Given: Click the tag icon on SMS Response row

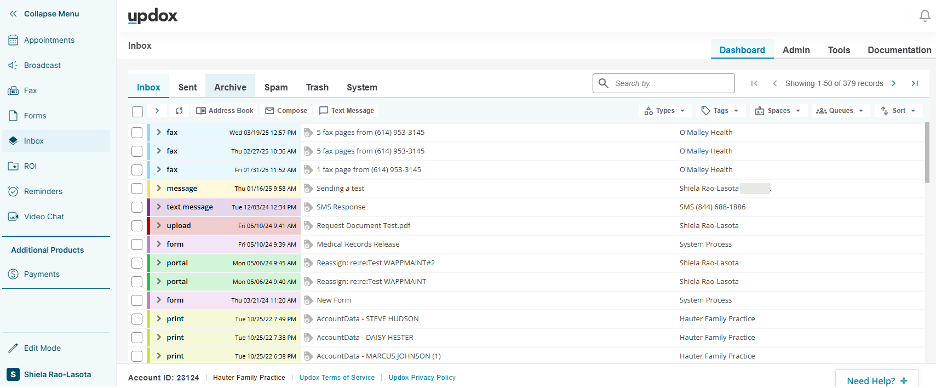Looking at the screenshot, I should 308,207.
